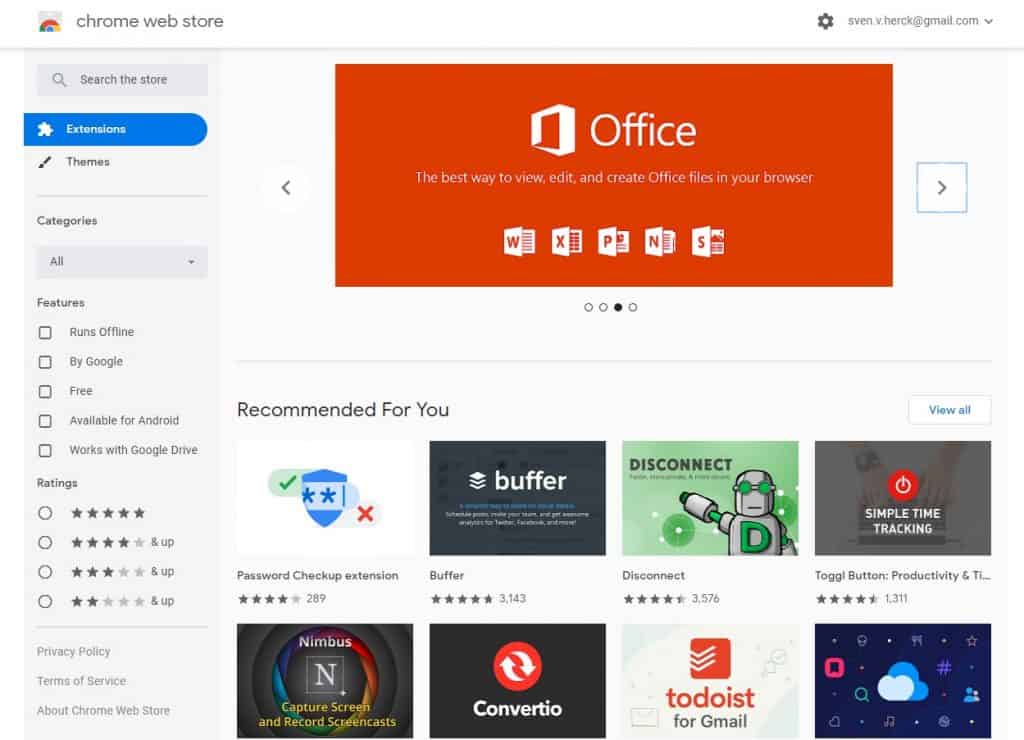Click the magnifier icon in the search box
Viewport: 1024px width, 740px height.
[x=60, y=80]
